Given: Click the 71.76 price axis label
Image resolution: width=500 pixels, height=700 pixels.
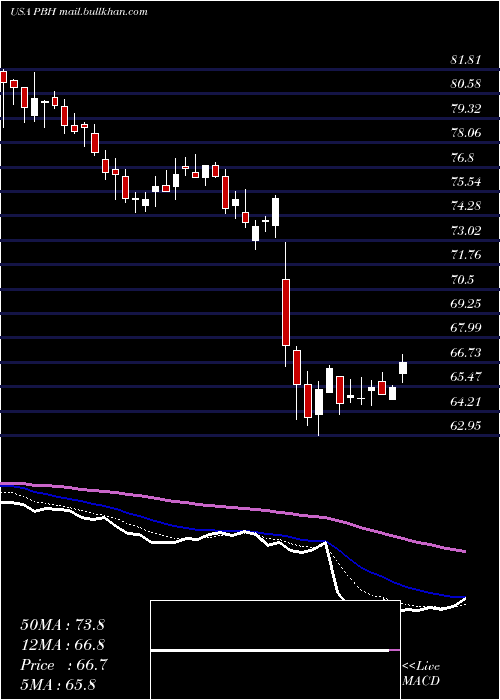Looking at the screenshot, I should pyautogui.click(x=466, y=255).
